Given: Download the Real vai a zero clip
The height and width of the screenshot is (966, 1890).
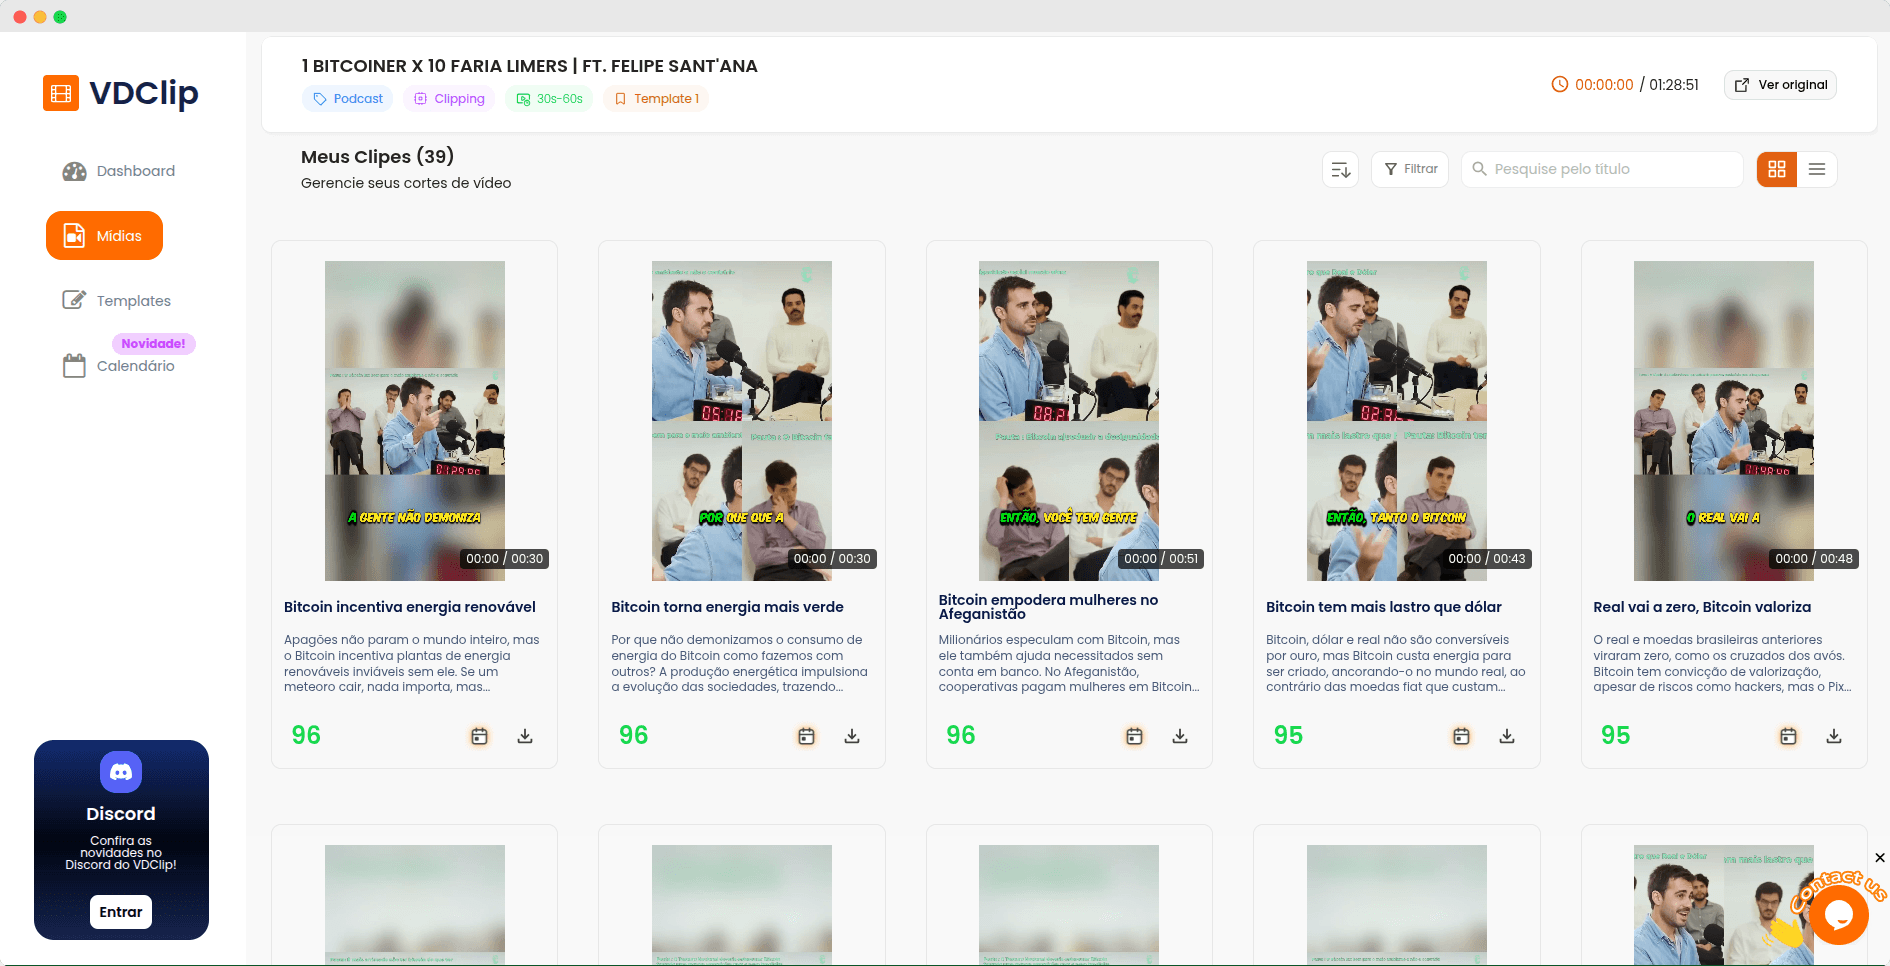Looking at the screenshot, I should pos(1834,736).
